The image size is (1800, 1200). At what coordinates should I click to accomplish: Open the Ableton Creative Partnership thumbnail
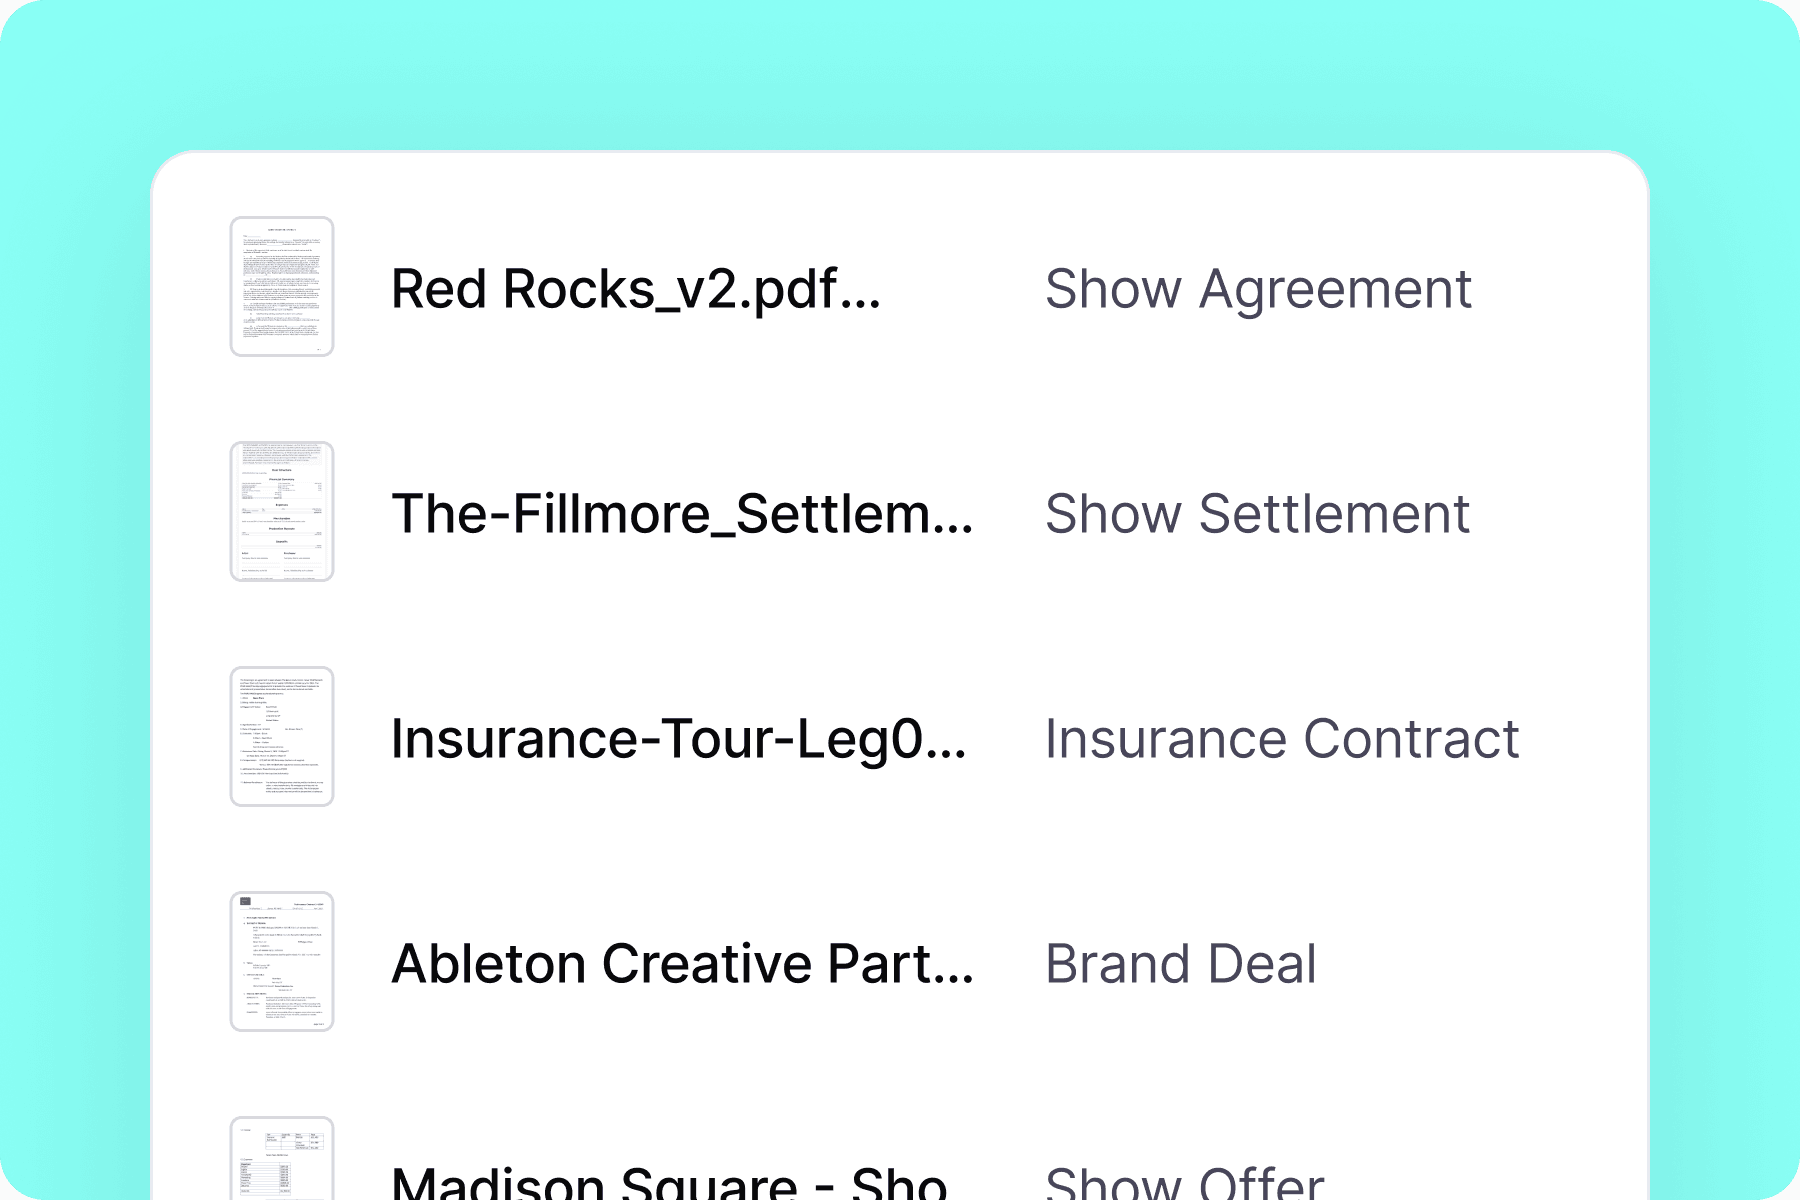(x=283, y=962)
